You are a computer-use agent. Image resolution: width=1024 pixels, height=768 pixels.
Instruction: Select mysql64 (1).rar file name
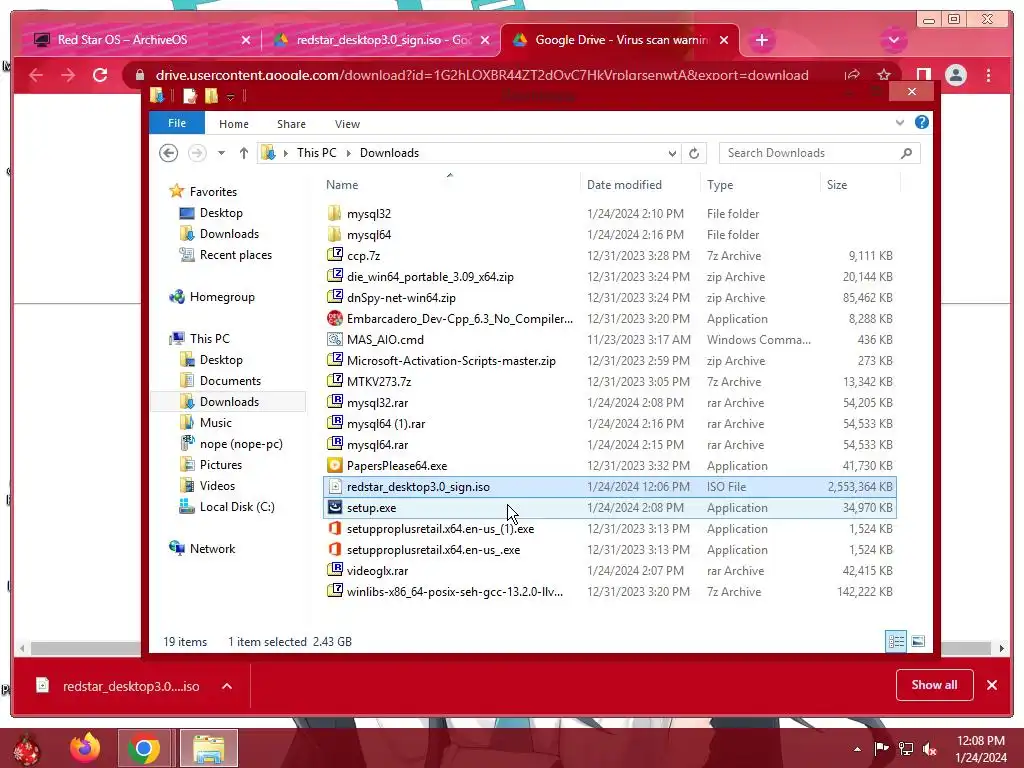385,424
